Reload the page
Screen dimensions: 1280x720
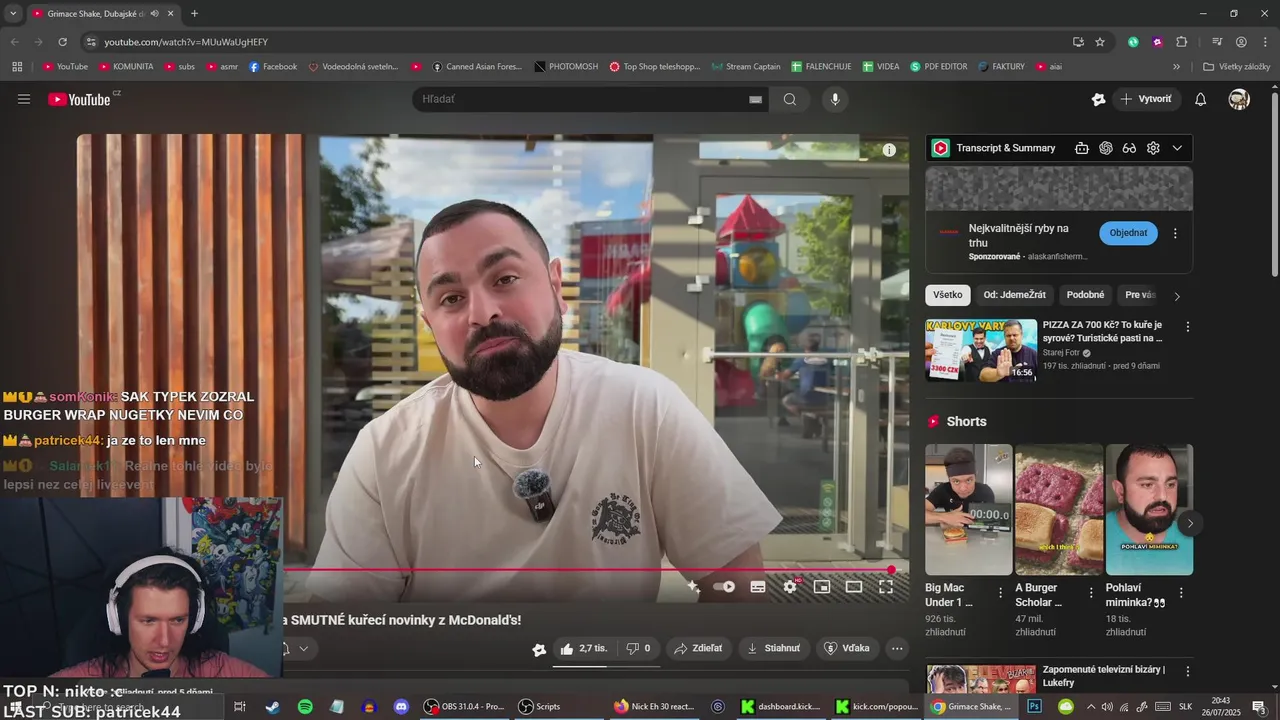coord(62,42)
